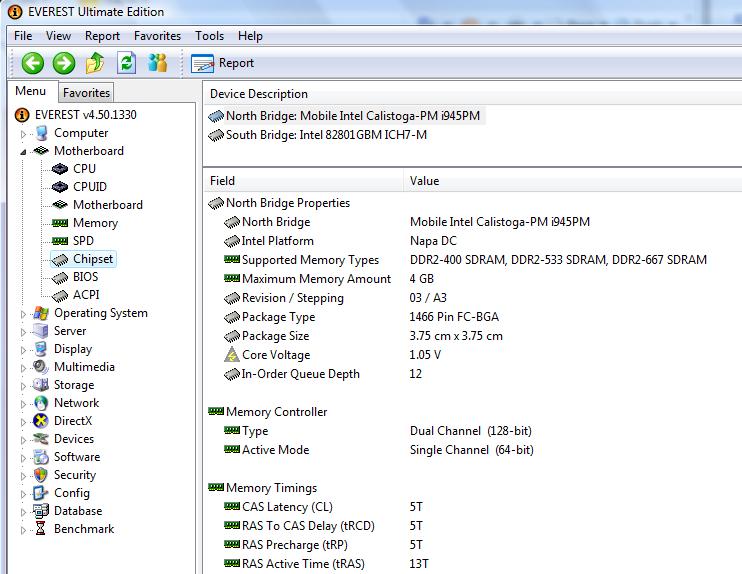
Task: Open the Report menu
Action: click(102, 36)
